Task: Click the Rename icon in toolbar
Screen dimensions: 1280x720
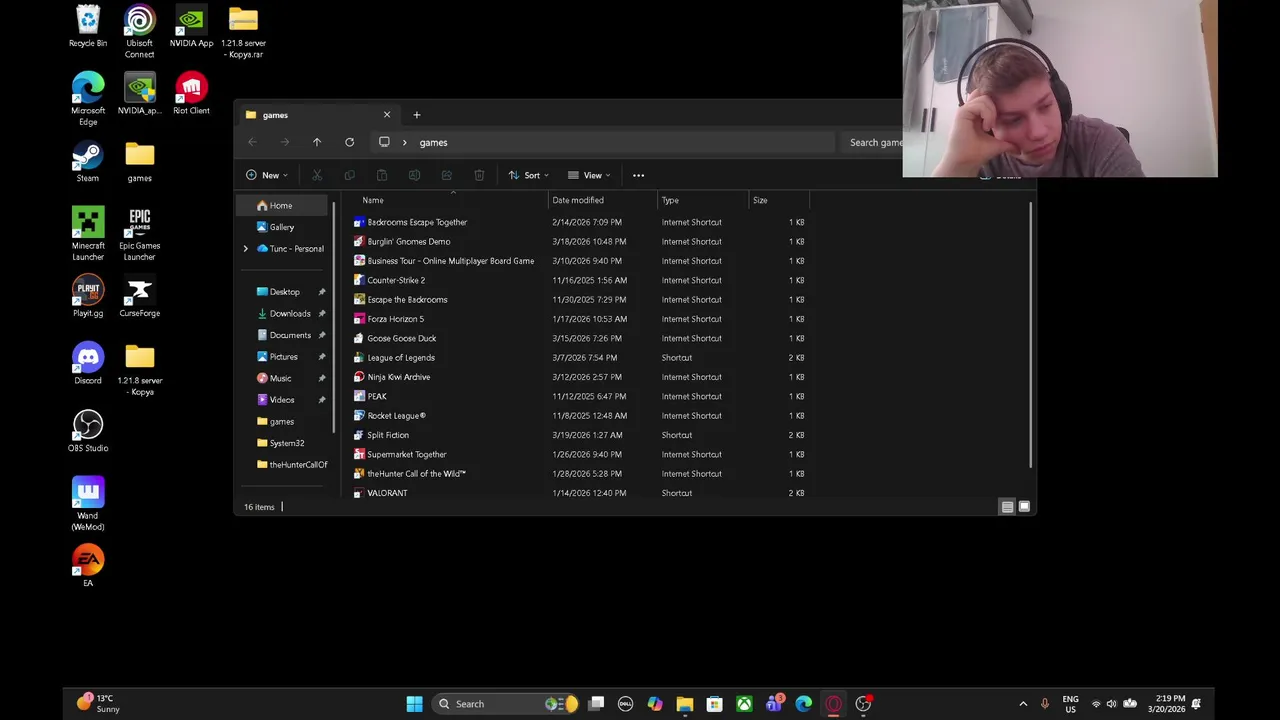Action: tap(414, 175)
